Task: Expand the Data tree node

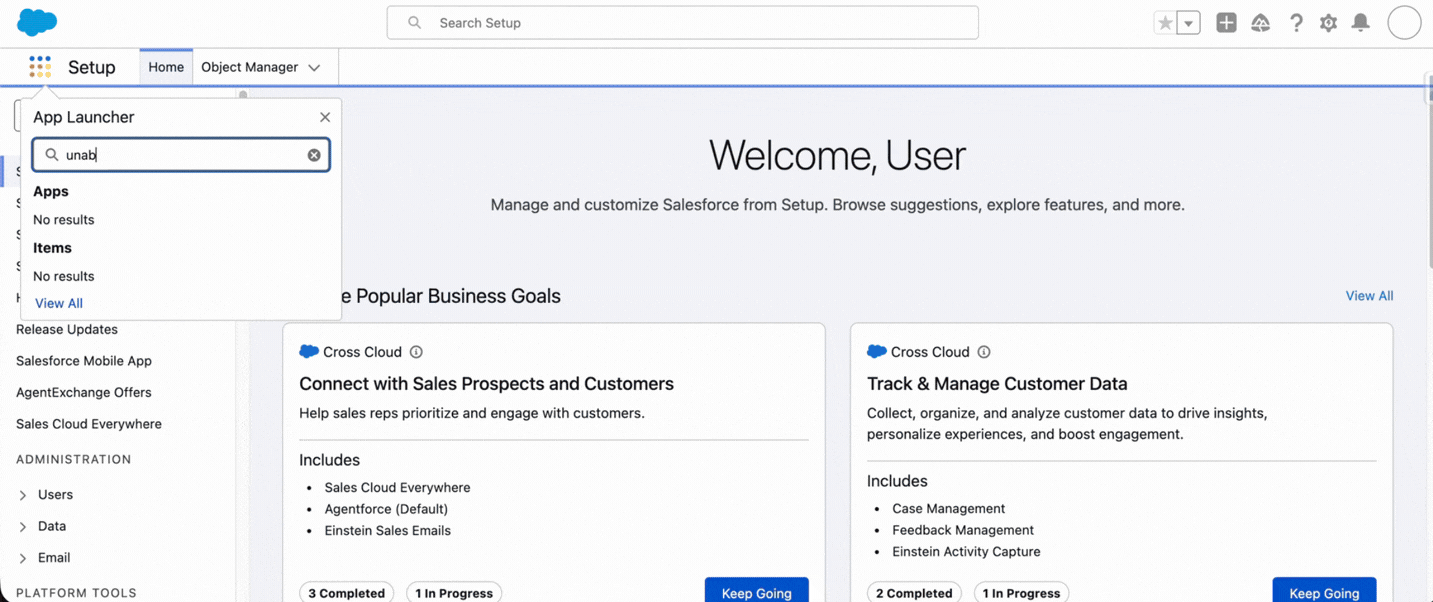Action: click(23, 526)
